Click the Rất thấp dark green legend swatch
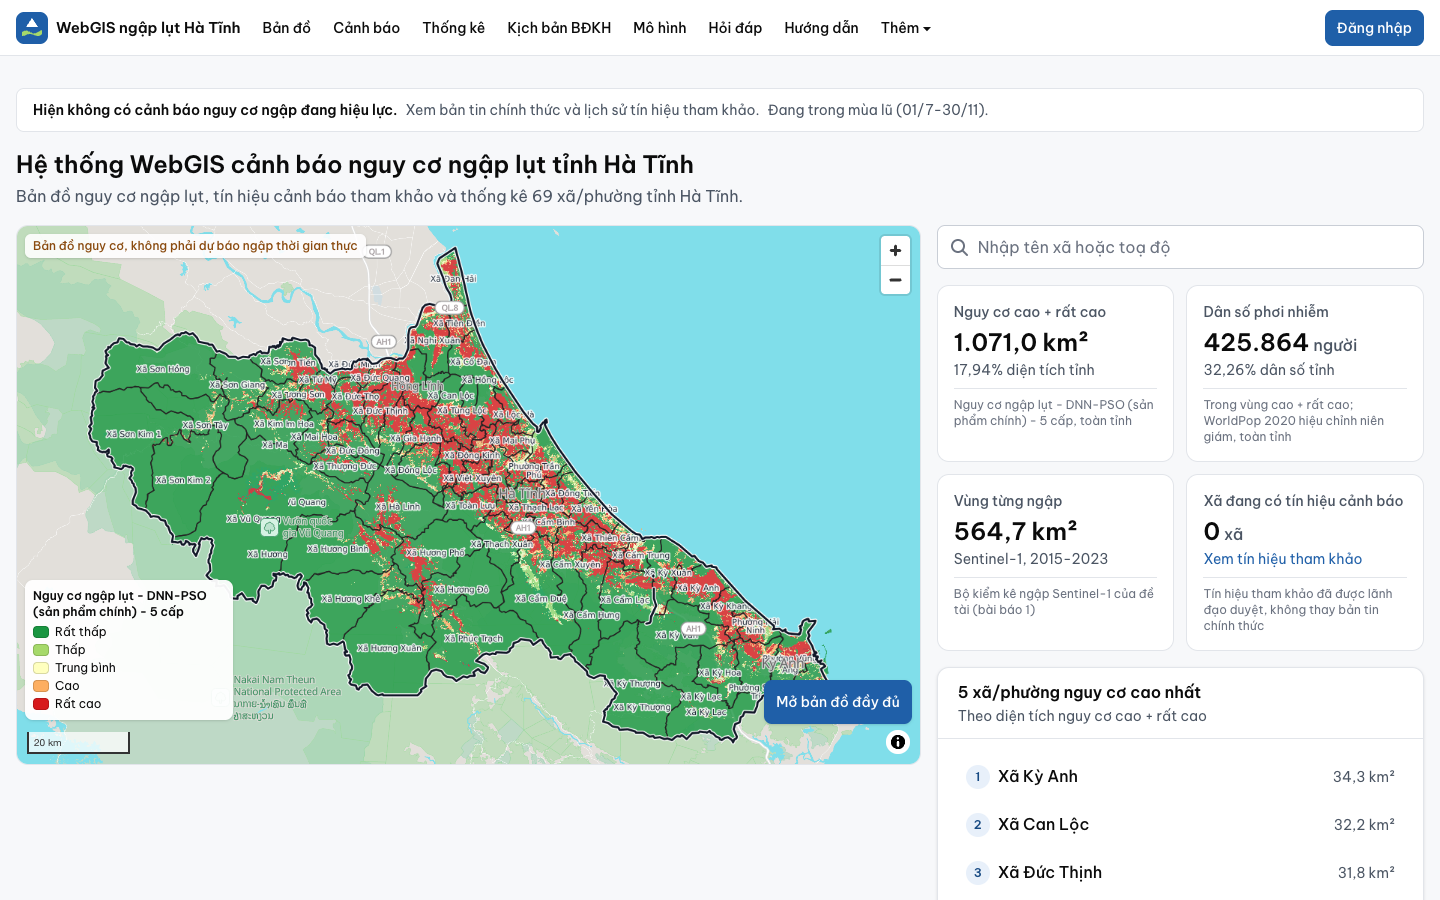This screenshot has height=900, width=1440. [41, 632]
